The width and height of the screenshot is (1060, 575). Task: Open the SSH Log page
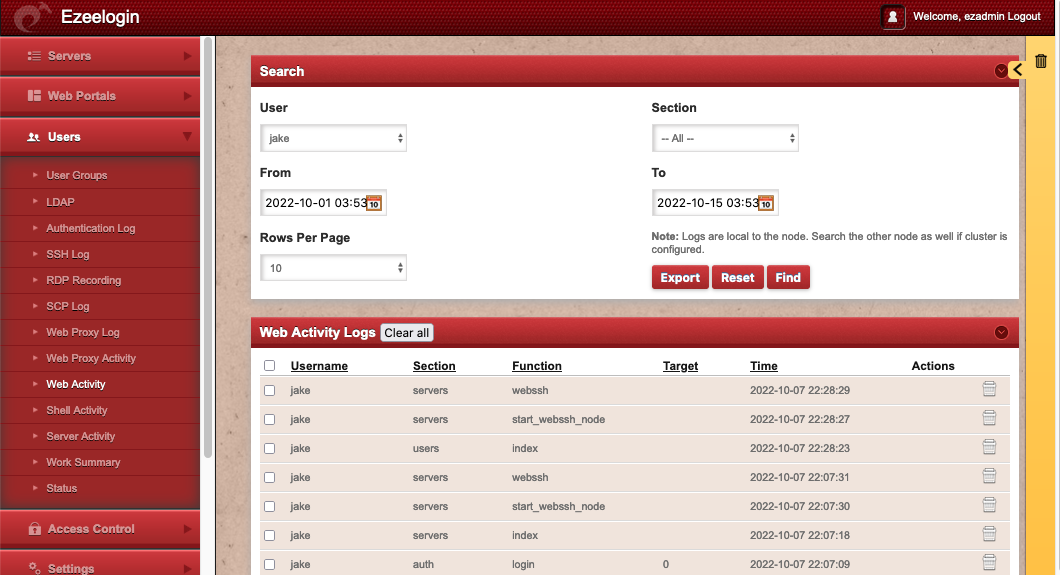68,255
